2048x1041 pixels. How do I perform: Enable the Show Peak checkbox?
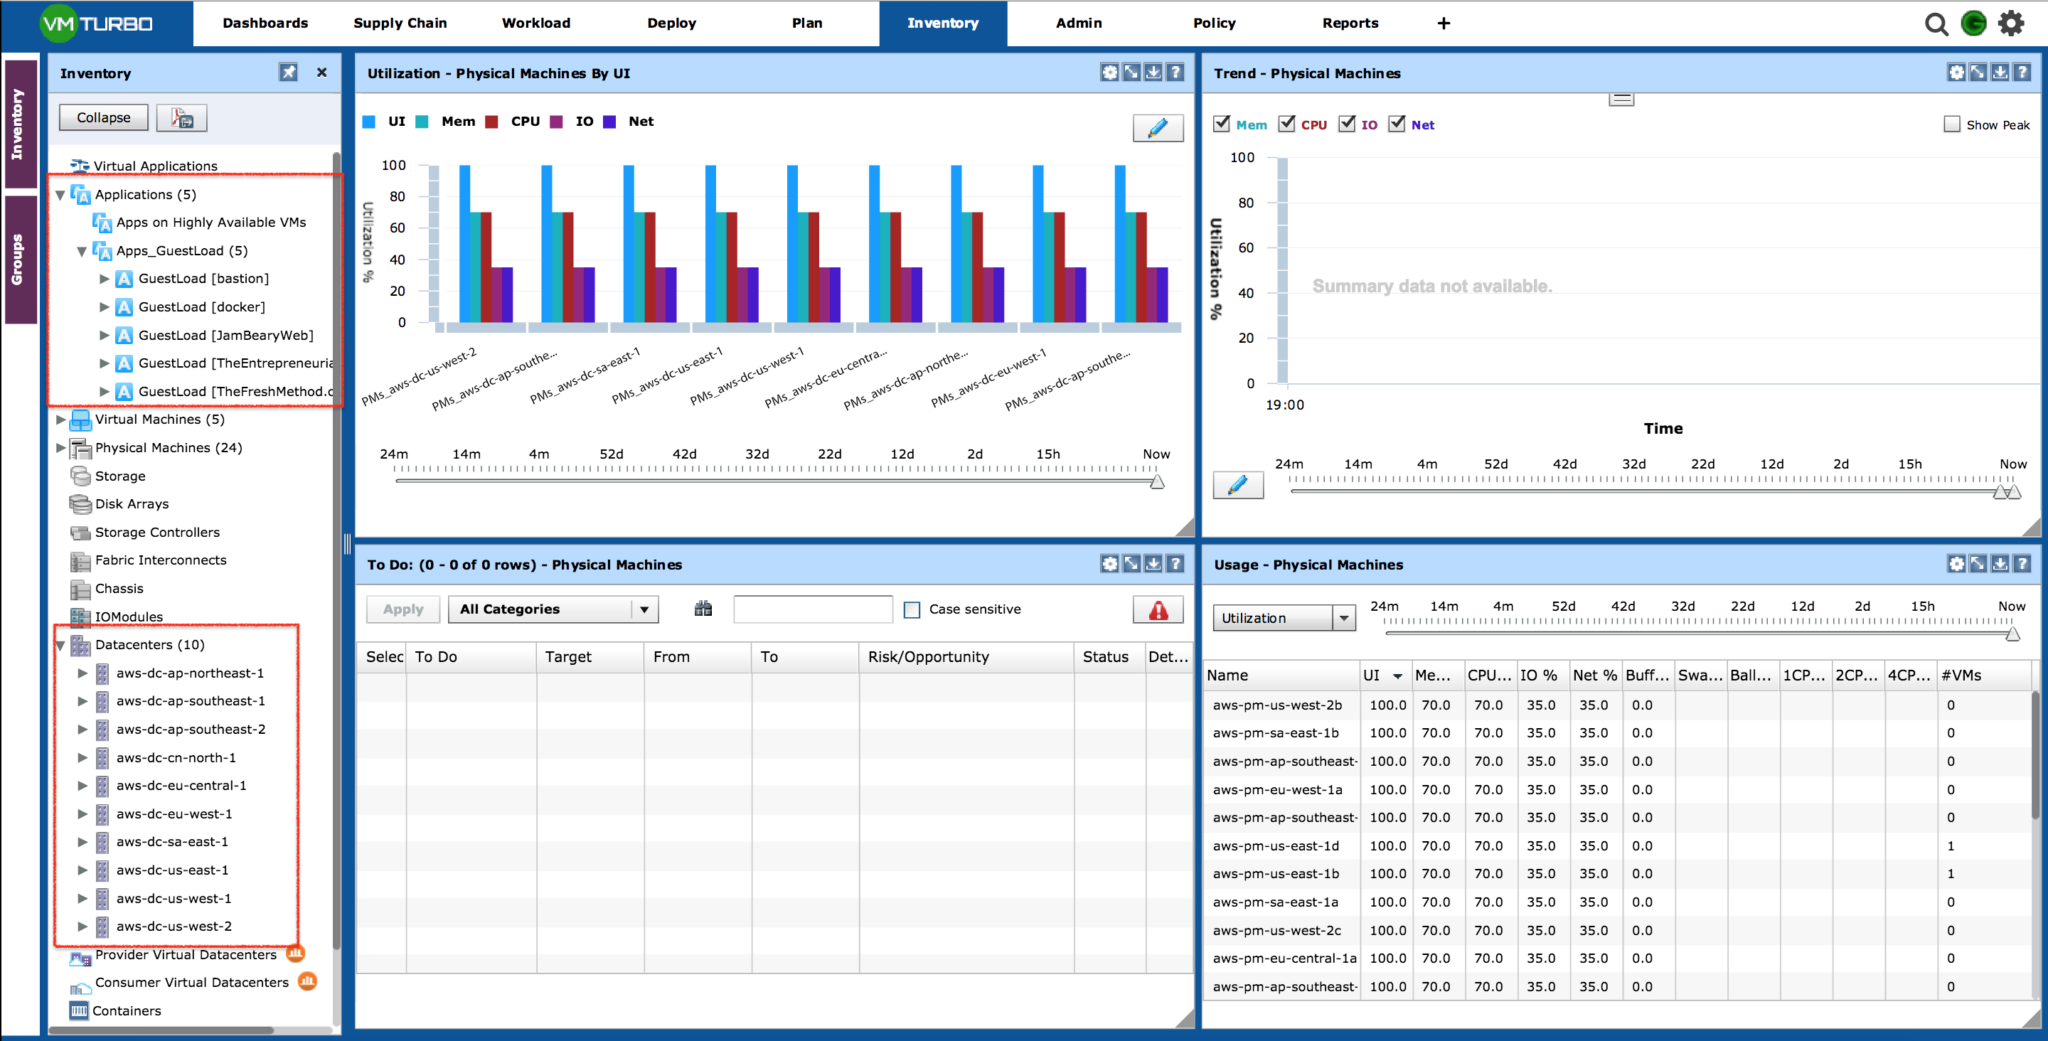coord(1951,124)
